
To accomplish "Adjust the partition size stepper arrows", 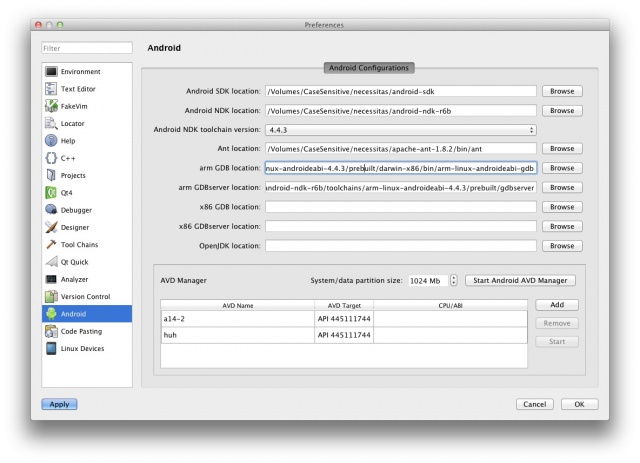I will 454,281.
